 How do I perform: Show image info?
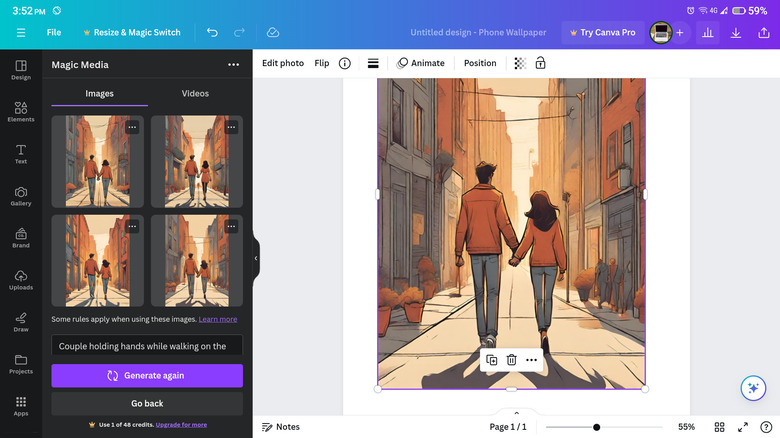[345, 63]
